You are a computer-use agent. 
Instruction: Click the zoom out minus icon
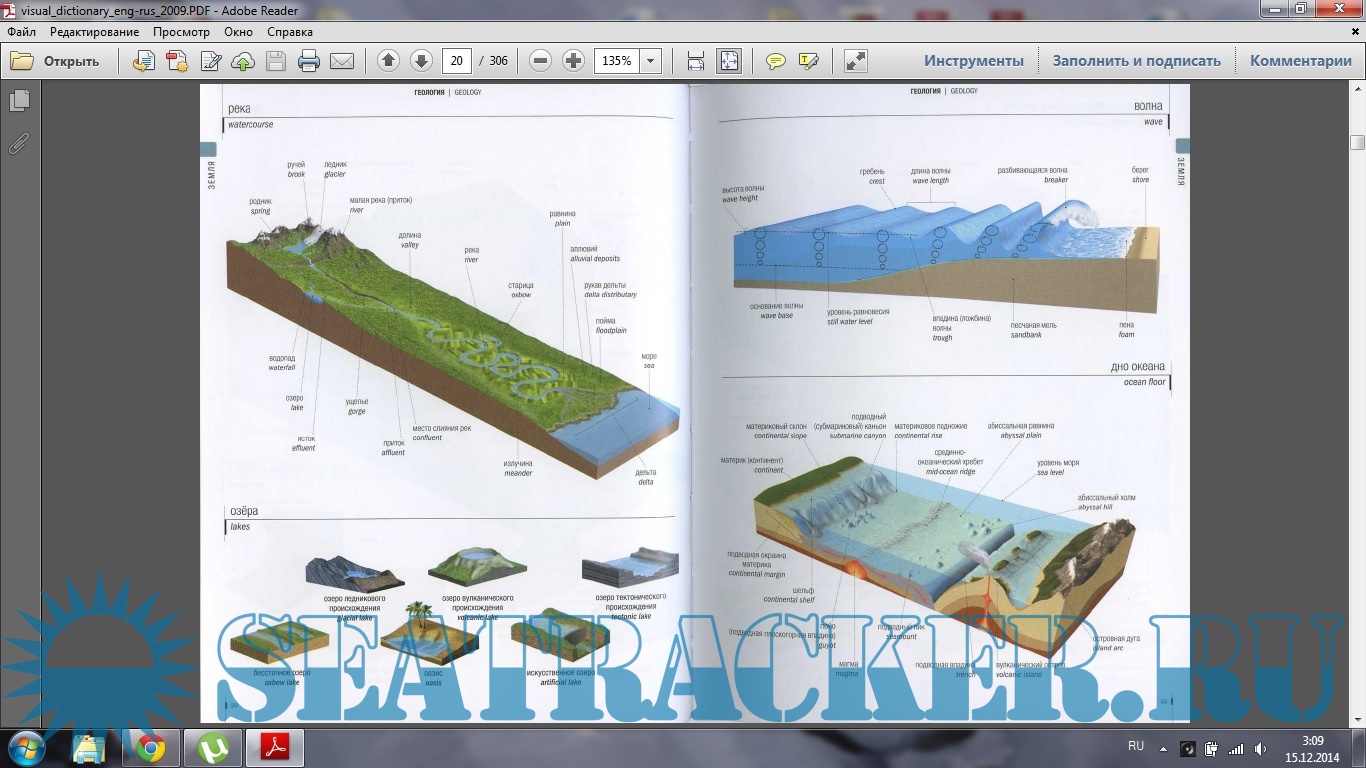[x=540, y=61]
